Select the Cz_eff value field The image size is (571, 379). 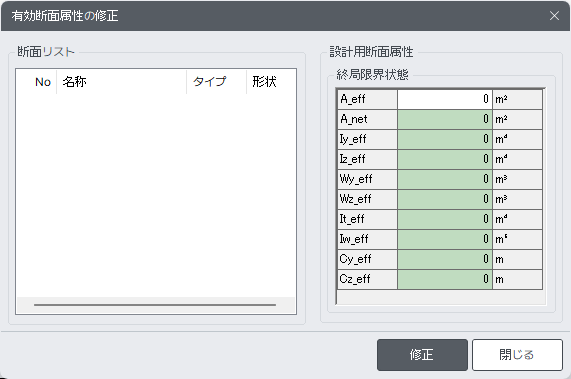click(x=445, y=280)
